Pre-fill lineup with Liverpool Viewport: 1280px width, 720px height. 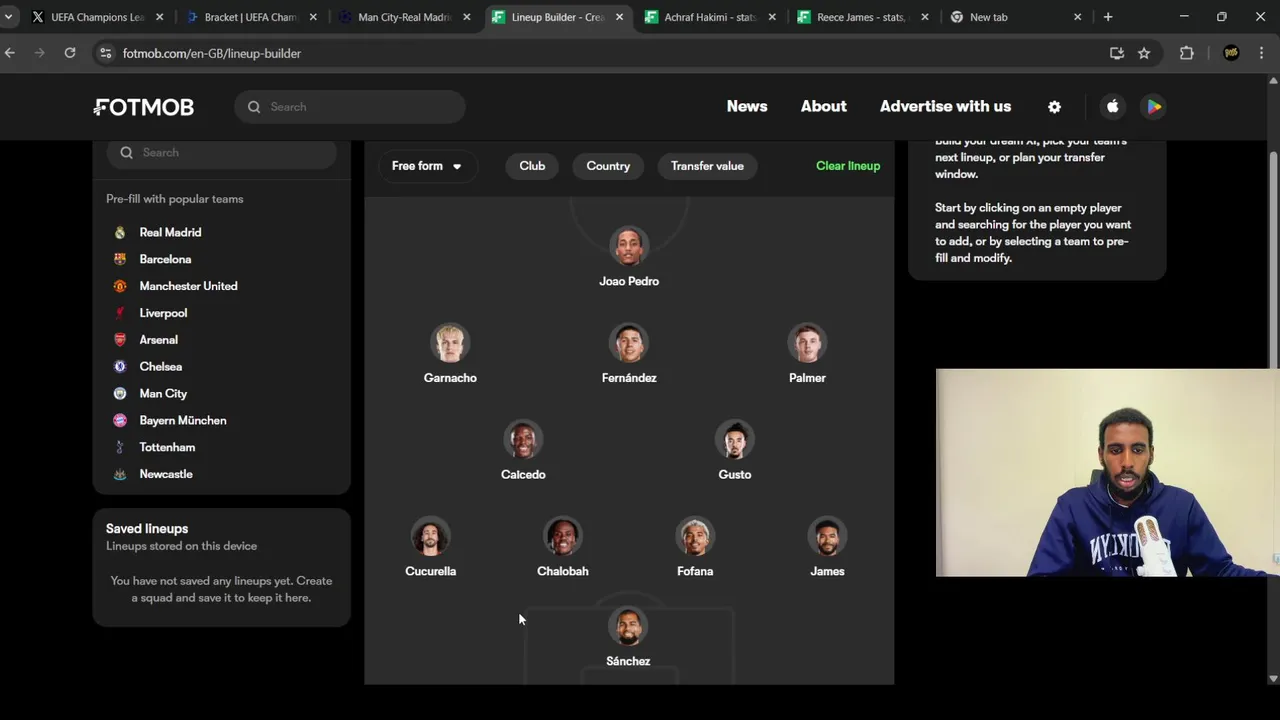(x=164, y=313)
